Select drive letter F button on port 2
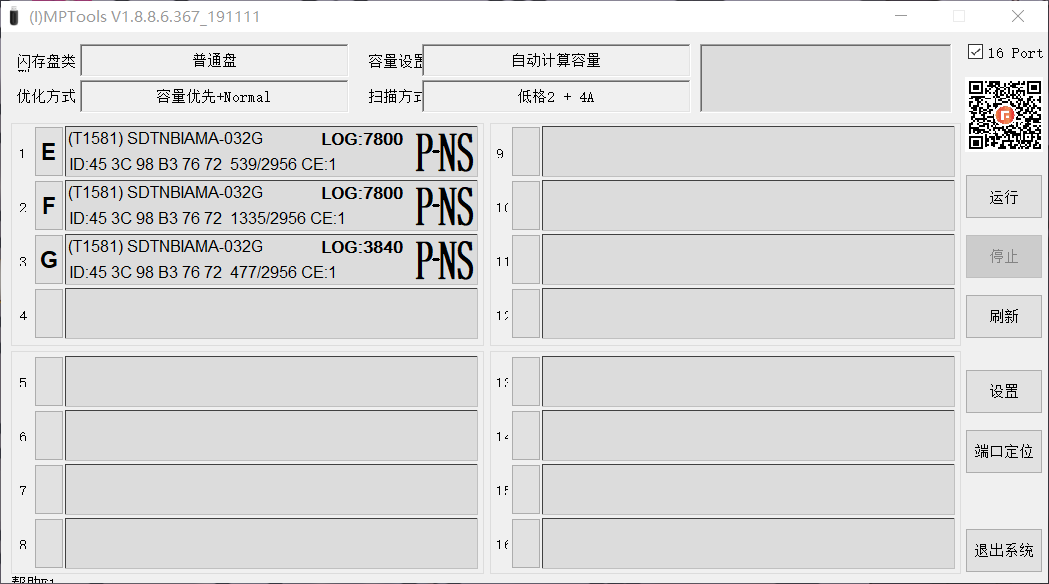The width and height of the screenshot is (1049, 584). pyautogui.click(x=49, y=205)
